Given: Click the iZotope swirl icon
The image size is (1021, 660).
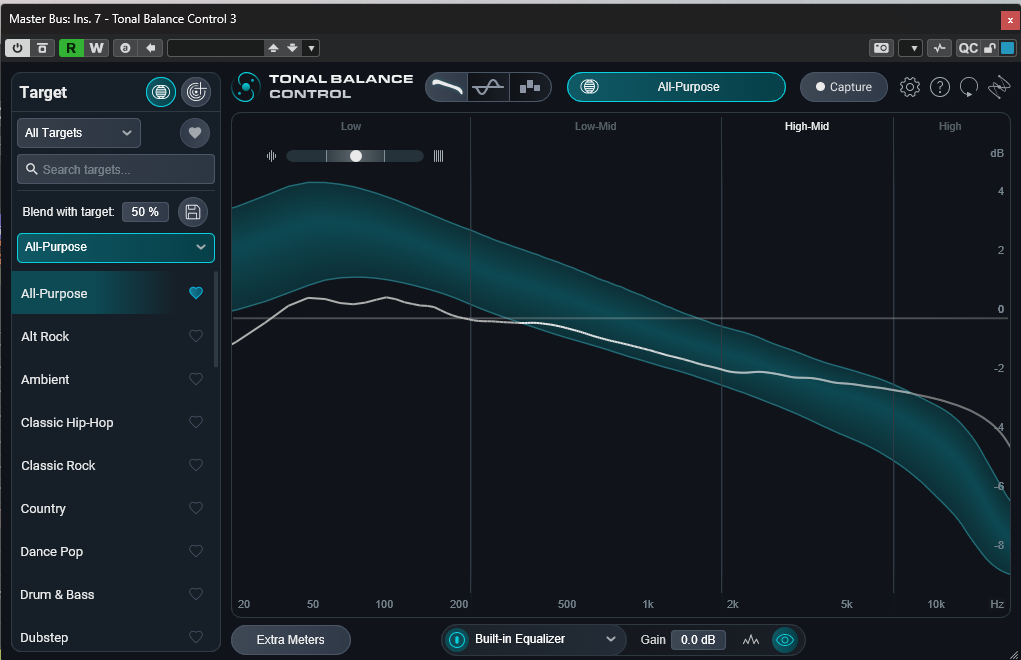Looking at the screenshot, I should [999, 87].
